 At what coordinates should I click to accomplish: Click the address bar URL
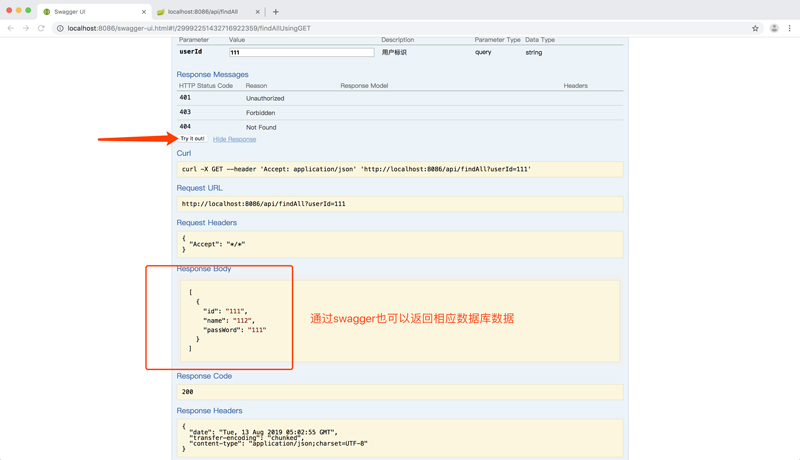[189, 29]
